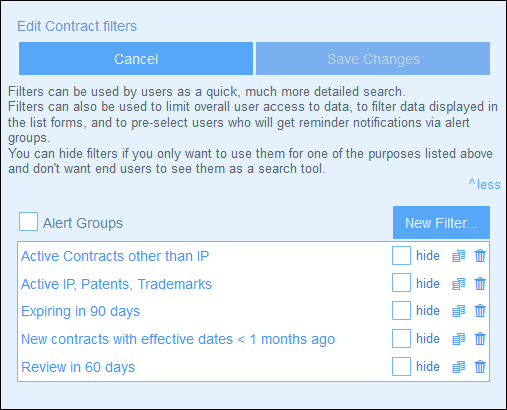Duplicate the Review in 60 days filter
Screen dimensions: 507x410
tap(458, 367)
